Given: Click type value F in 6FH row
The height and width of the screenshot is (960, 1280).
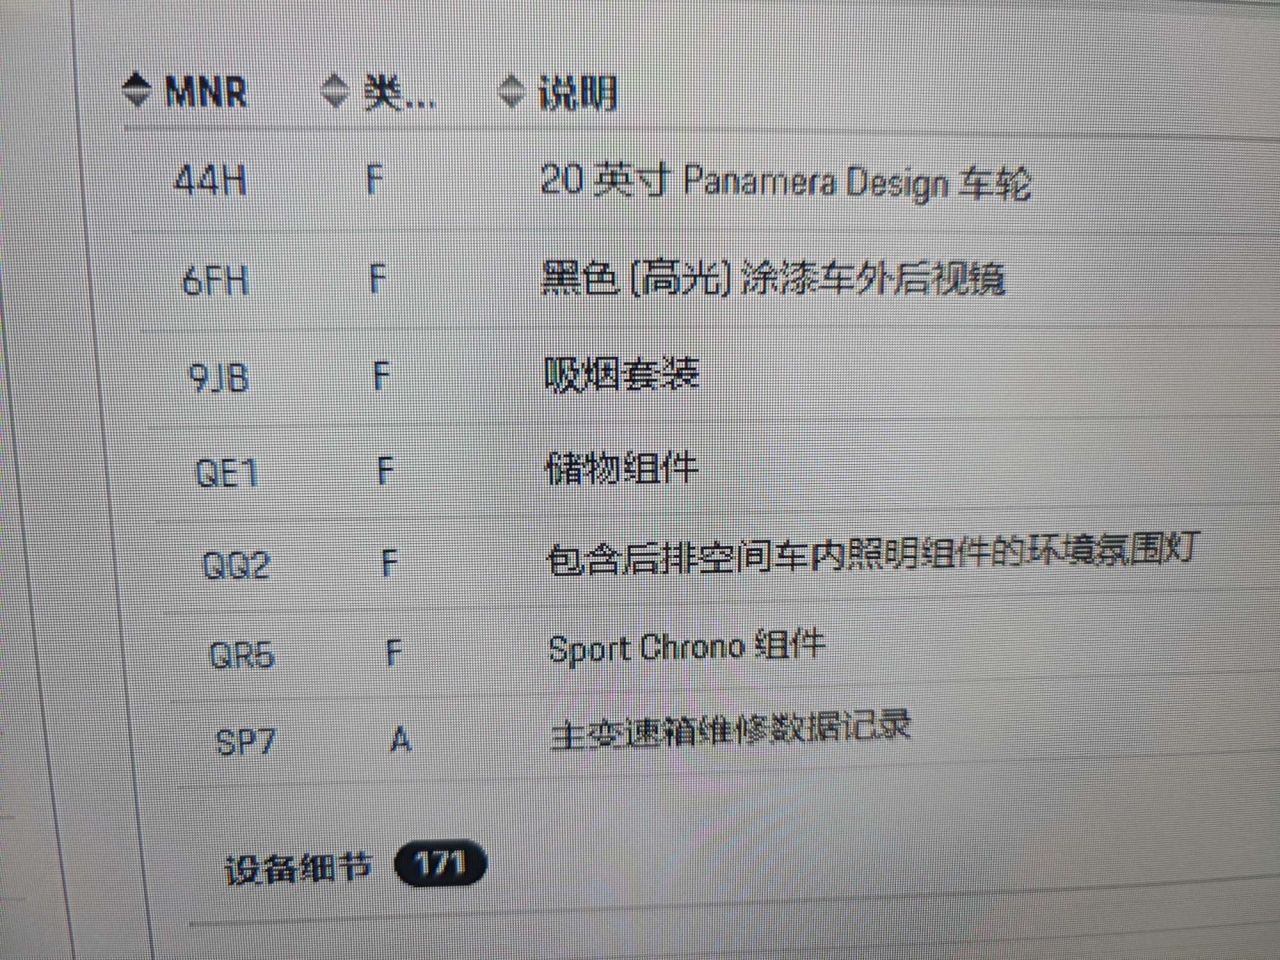Looking at the screenshot, I should pyautogui.click(x=377, y=278).
